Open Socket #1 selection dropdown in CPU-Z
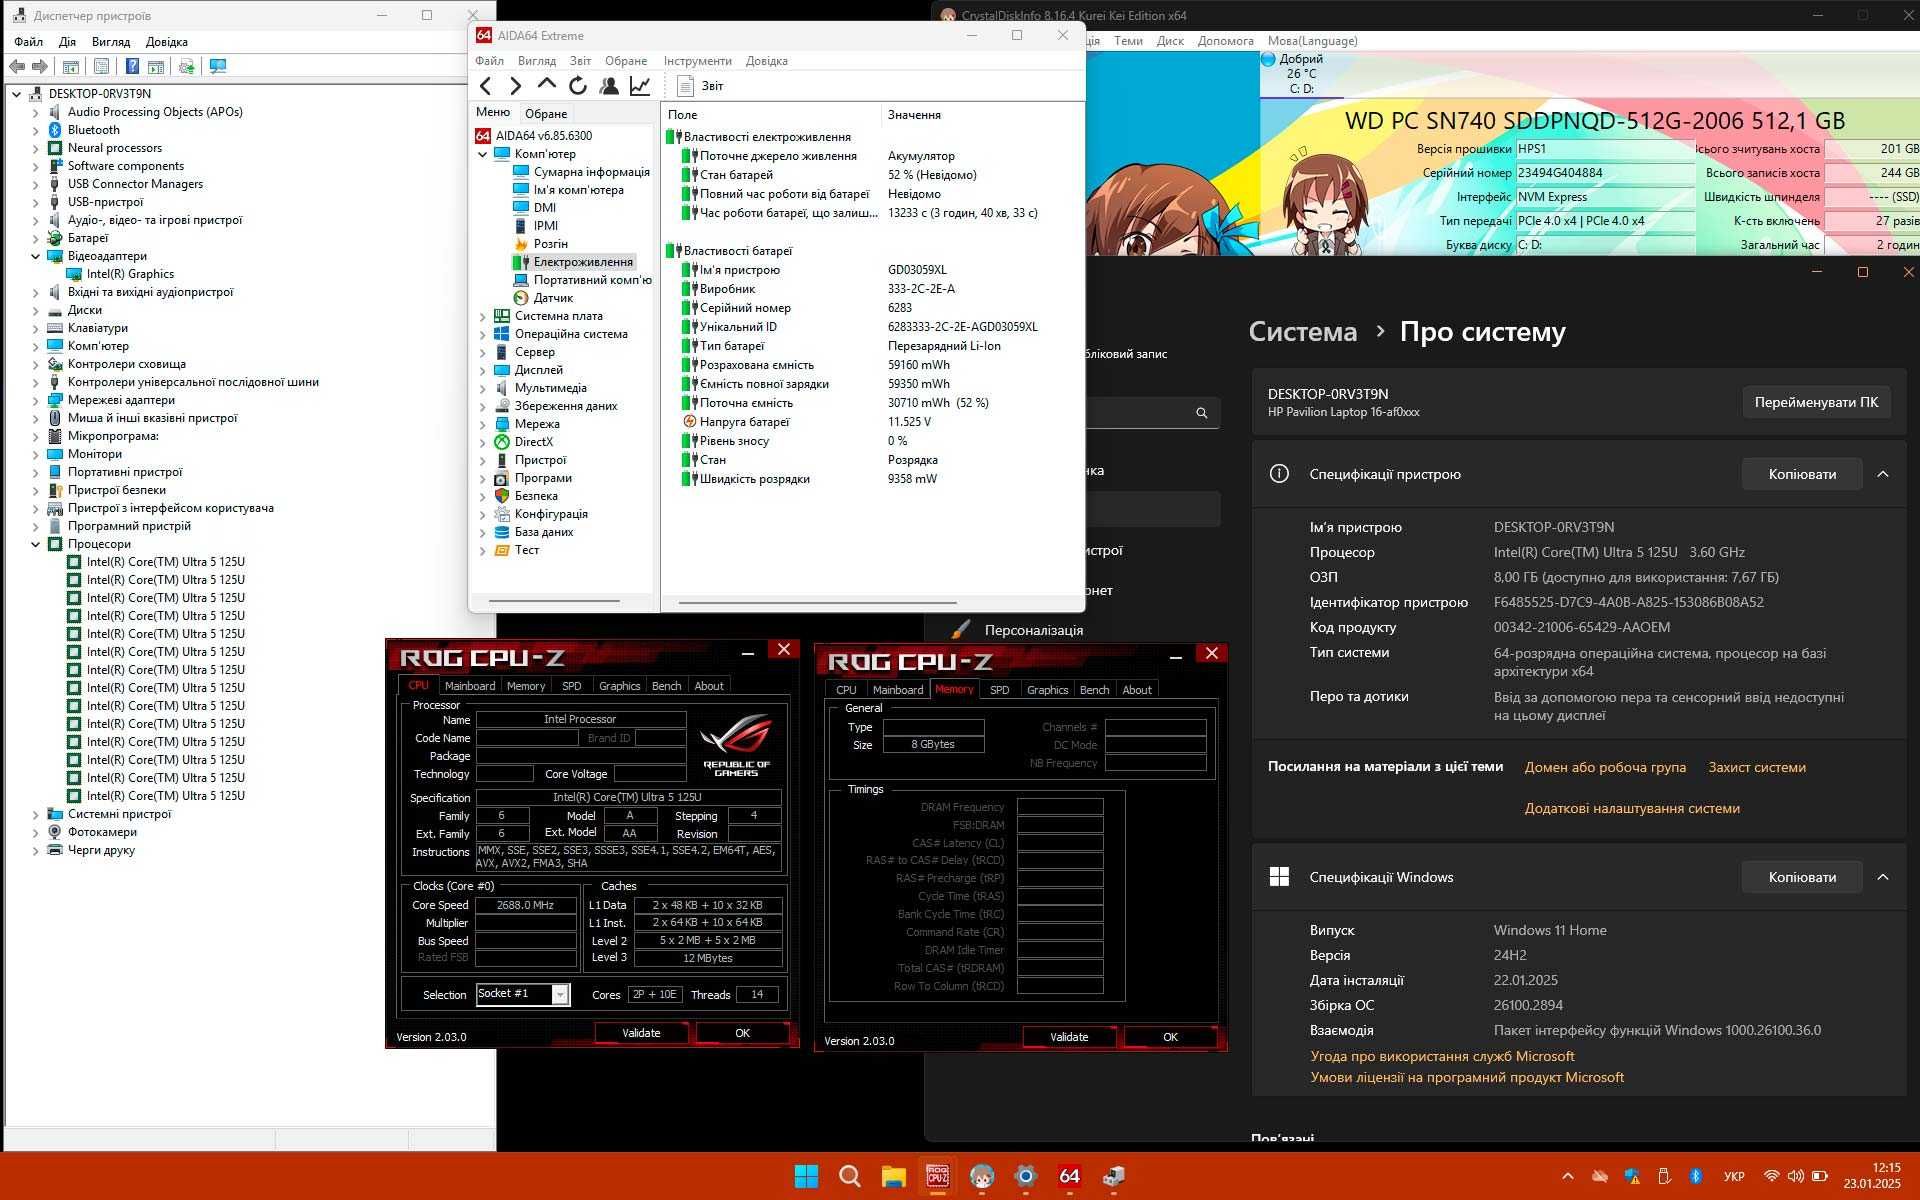 560,994
